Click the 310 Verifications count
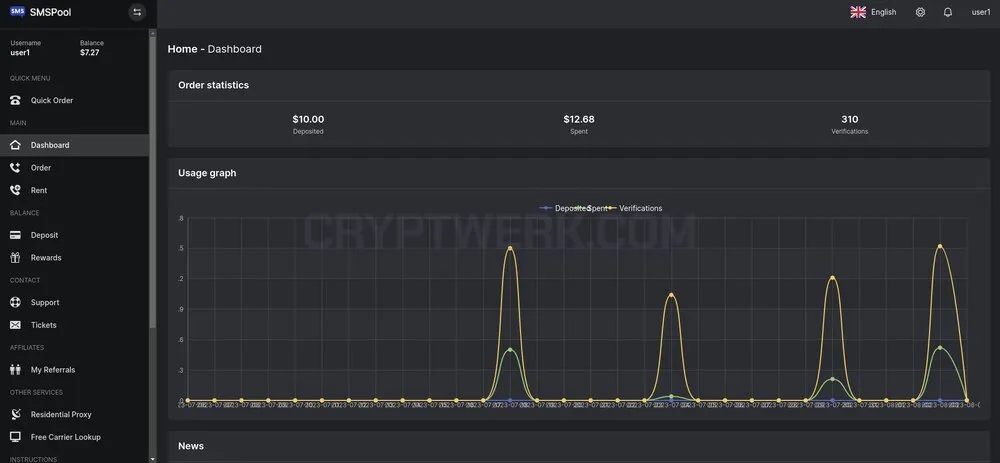This screenshot has width=1000, height=463. (x=849, y=119)
